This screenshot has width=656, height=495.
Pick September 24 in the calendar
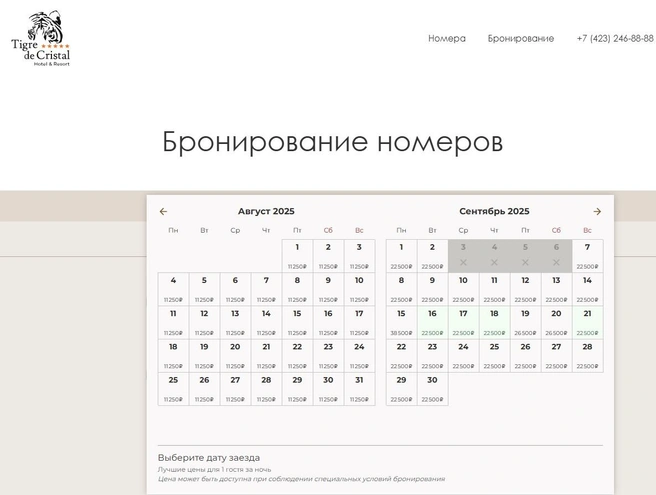pos(464,356)
